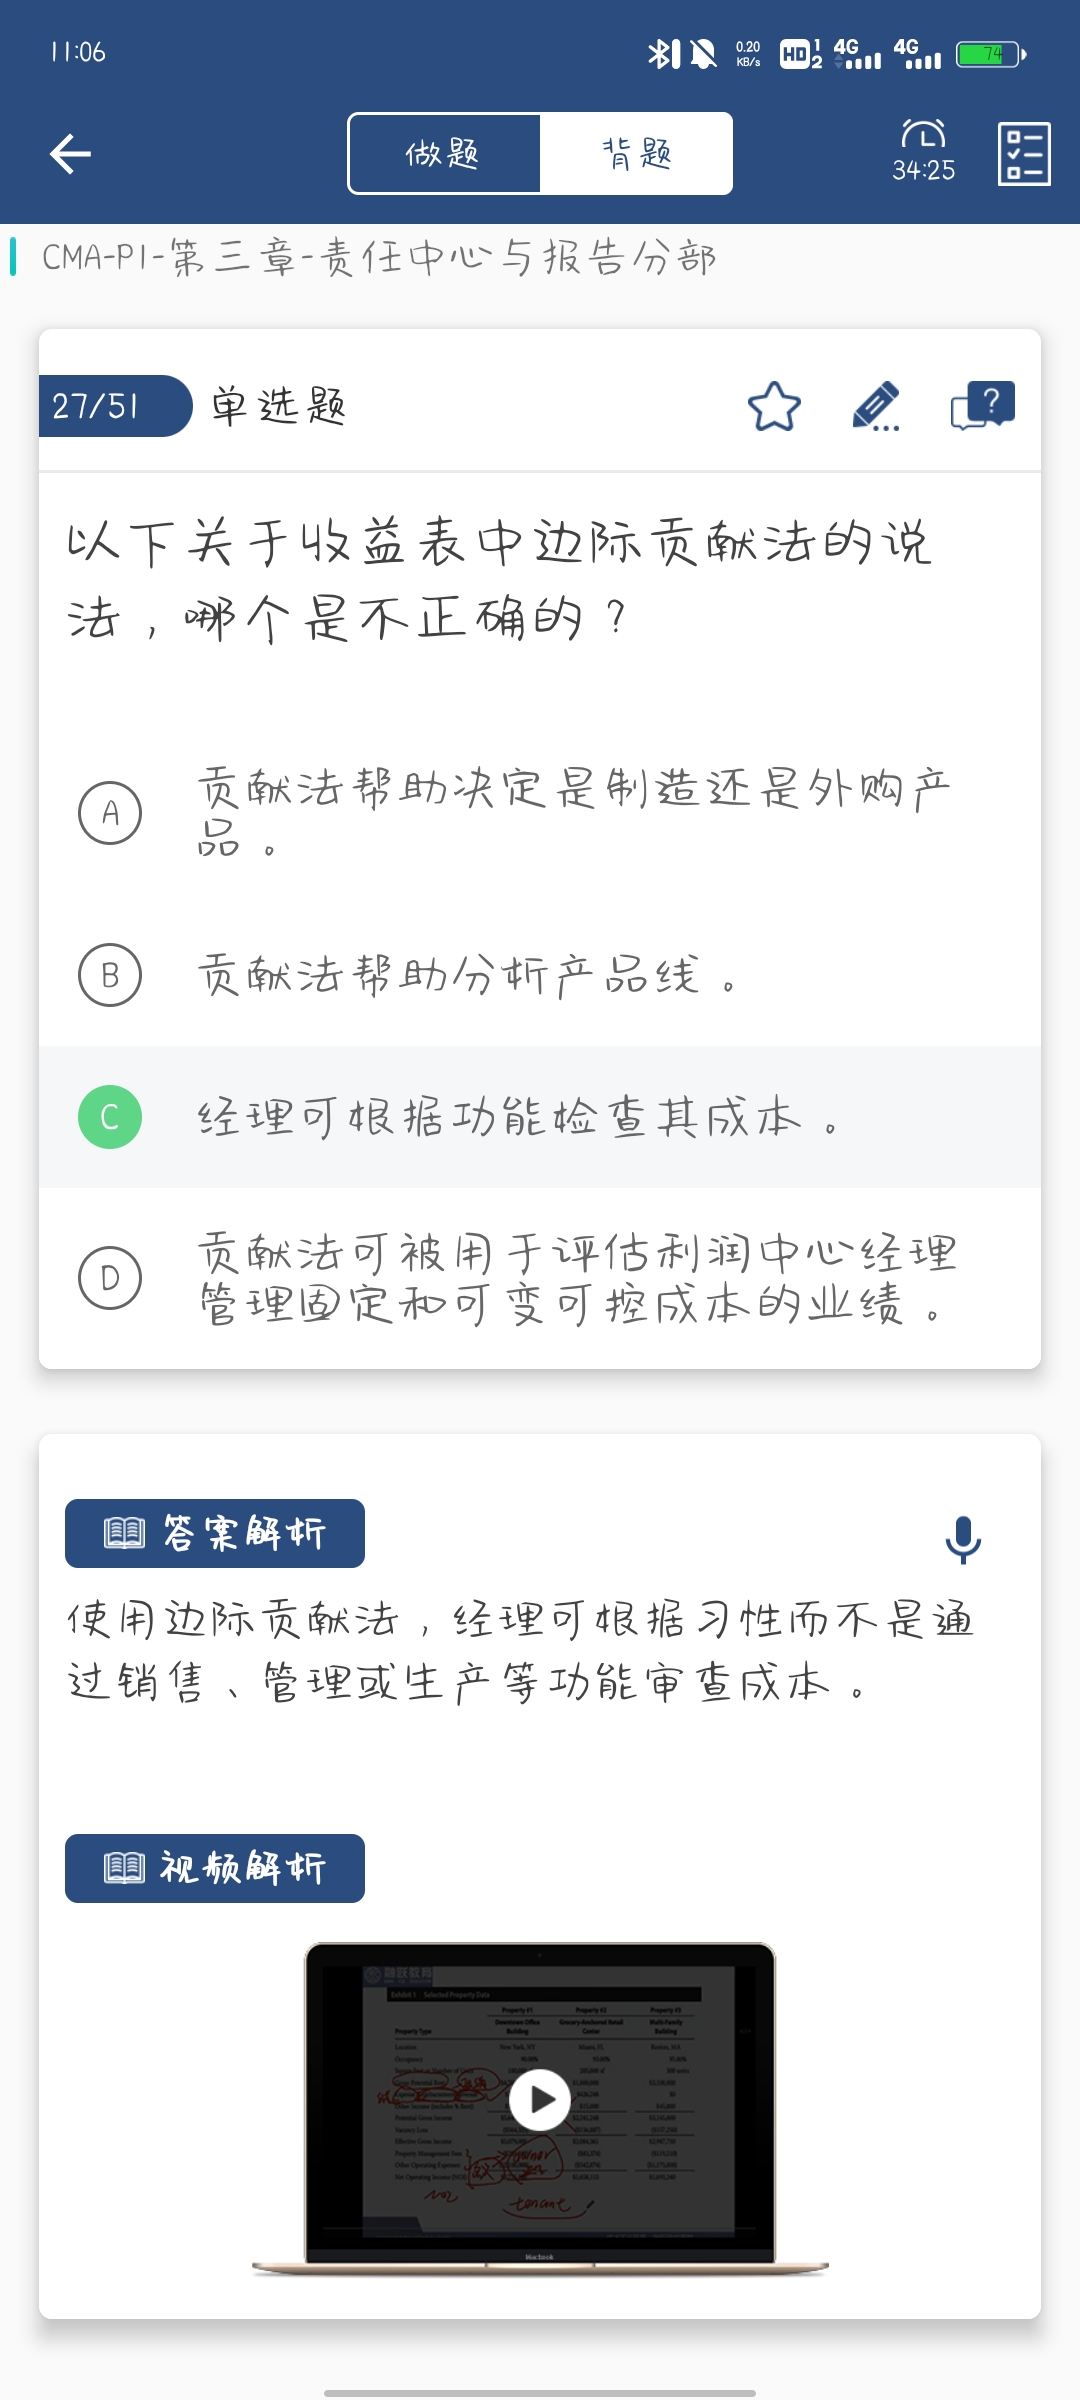Select answer option A radio button
1080x2400 pixels.
(x=110, y=813)
